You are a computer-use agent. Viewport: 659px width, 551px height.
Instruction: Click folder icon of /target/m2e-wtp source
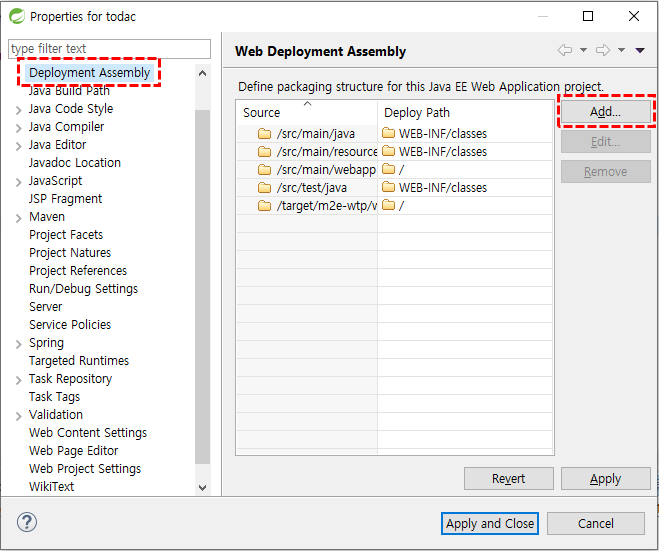(x=264, y=206)
